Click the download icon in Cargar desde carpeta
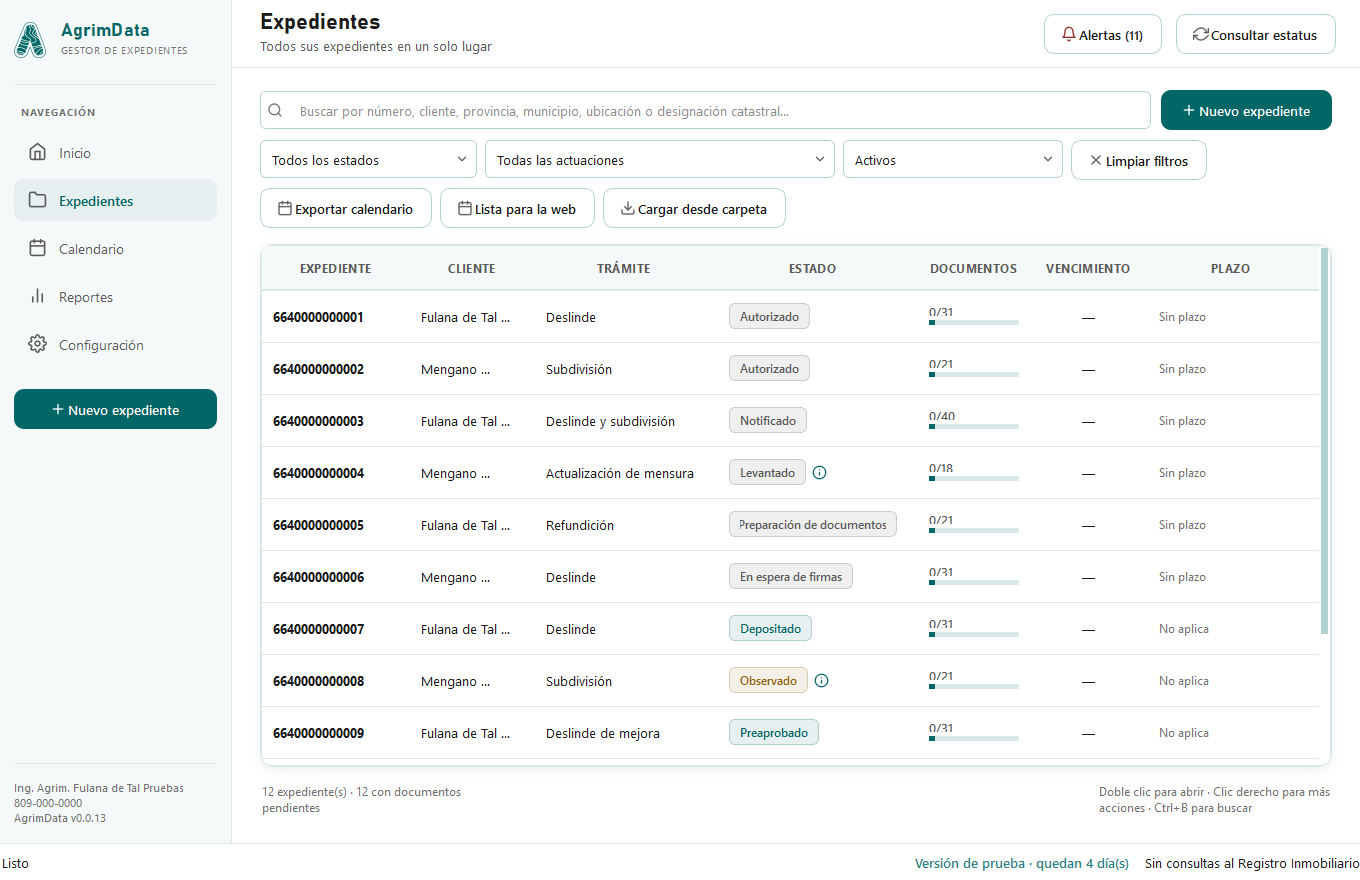 pos(628,209)
